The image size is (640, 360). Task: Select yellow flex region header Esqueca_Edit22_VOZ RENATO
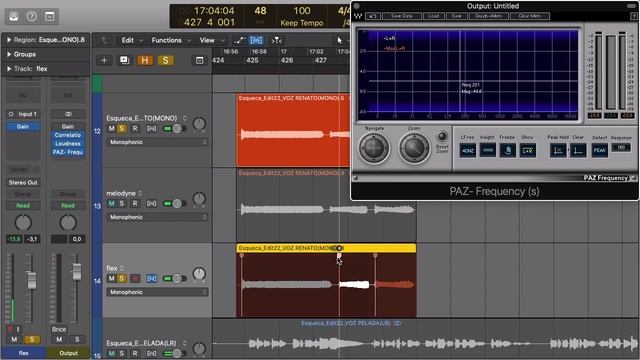click(326, 248)
